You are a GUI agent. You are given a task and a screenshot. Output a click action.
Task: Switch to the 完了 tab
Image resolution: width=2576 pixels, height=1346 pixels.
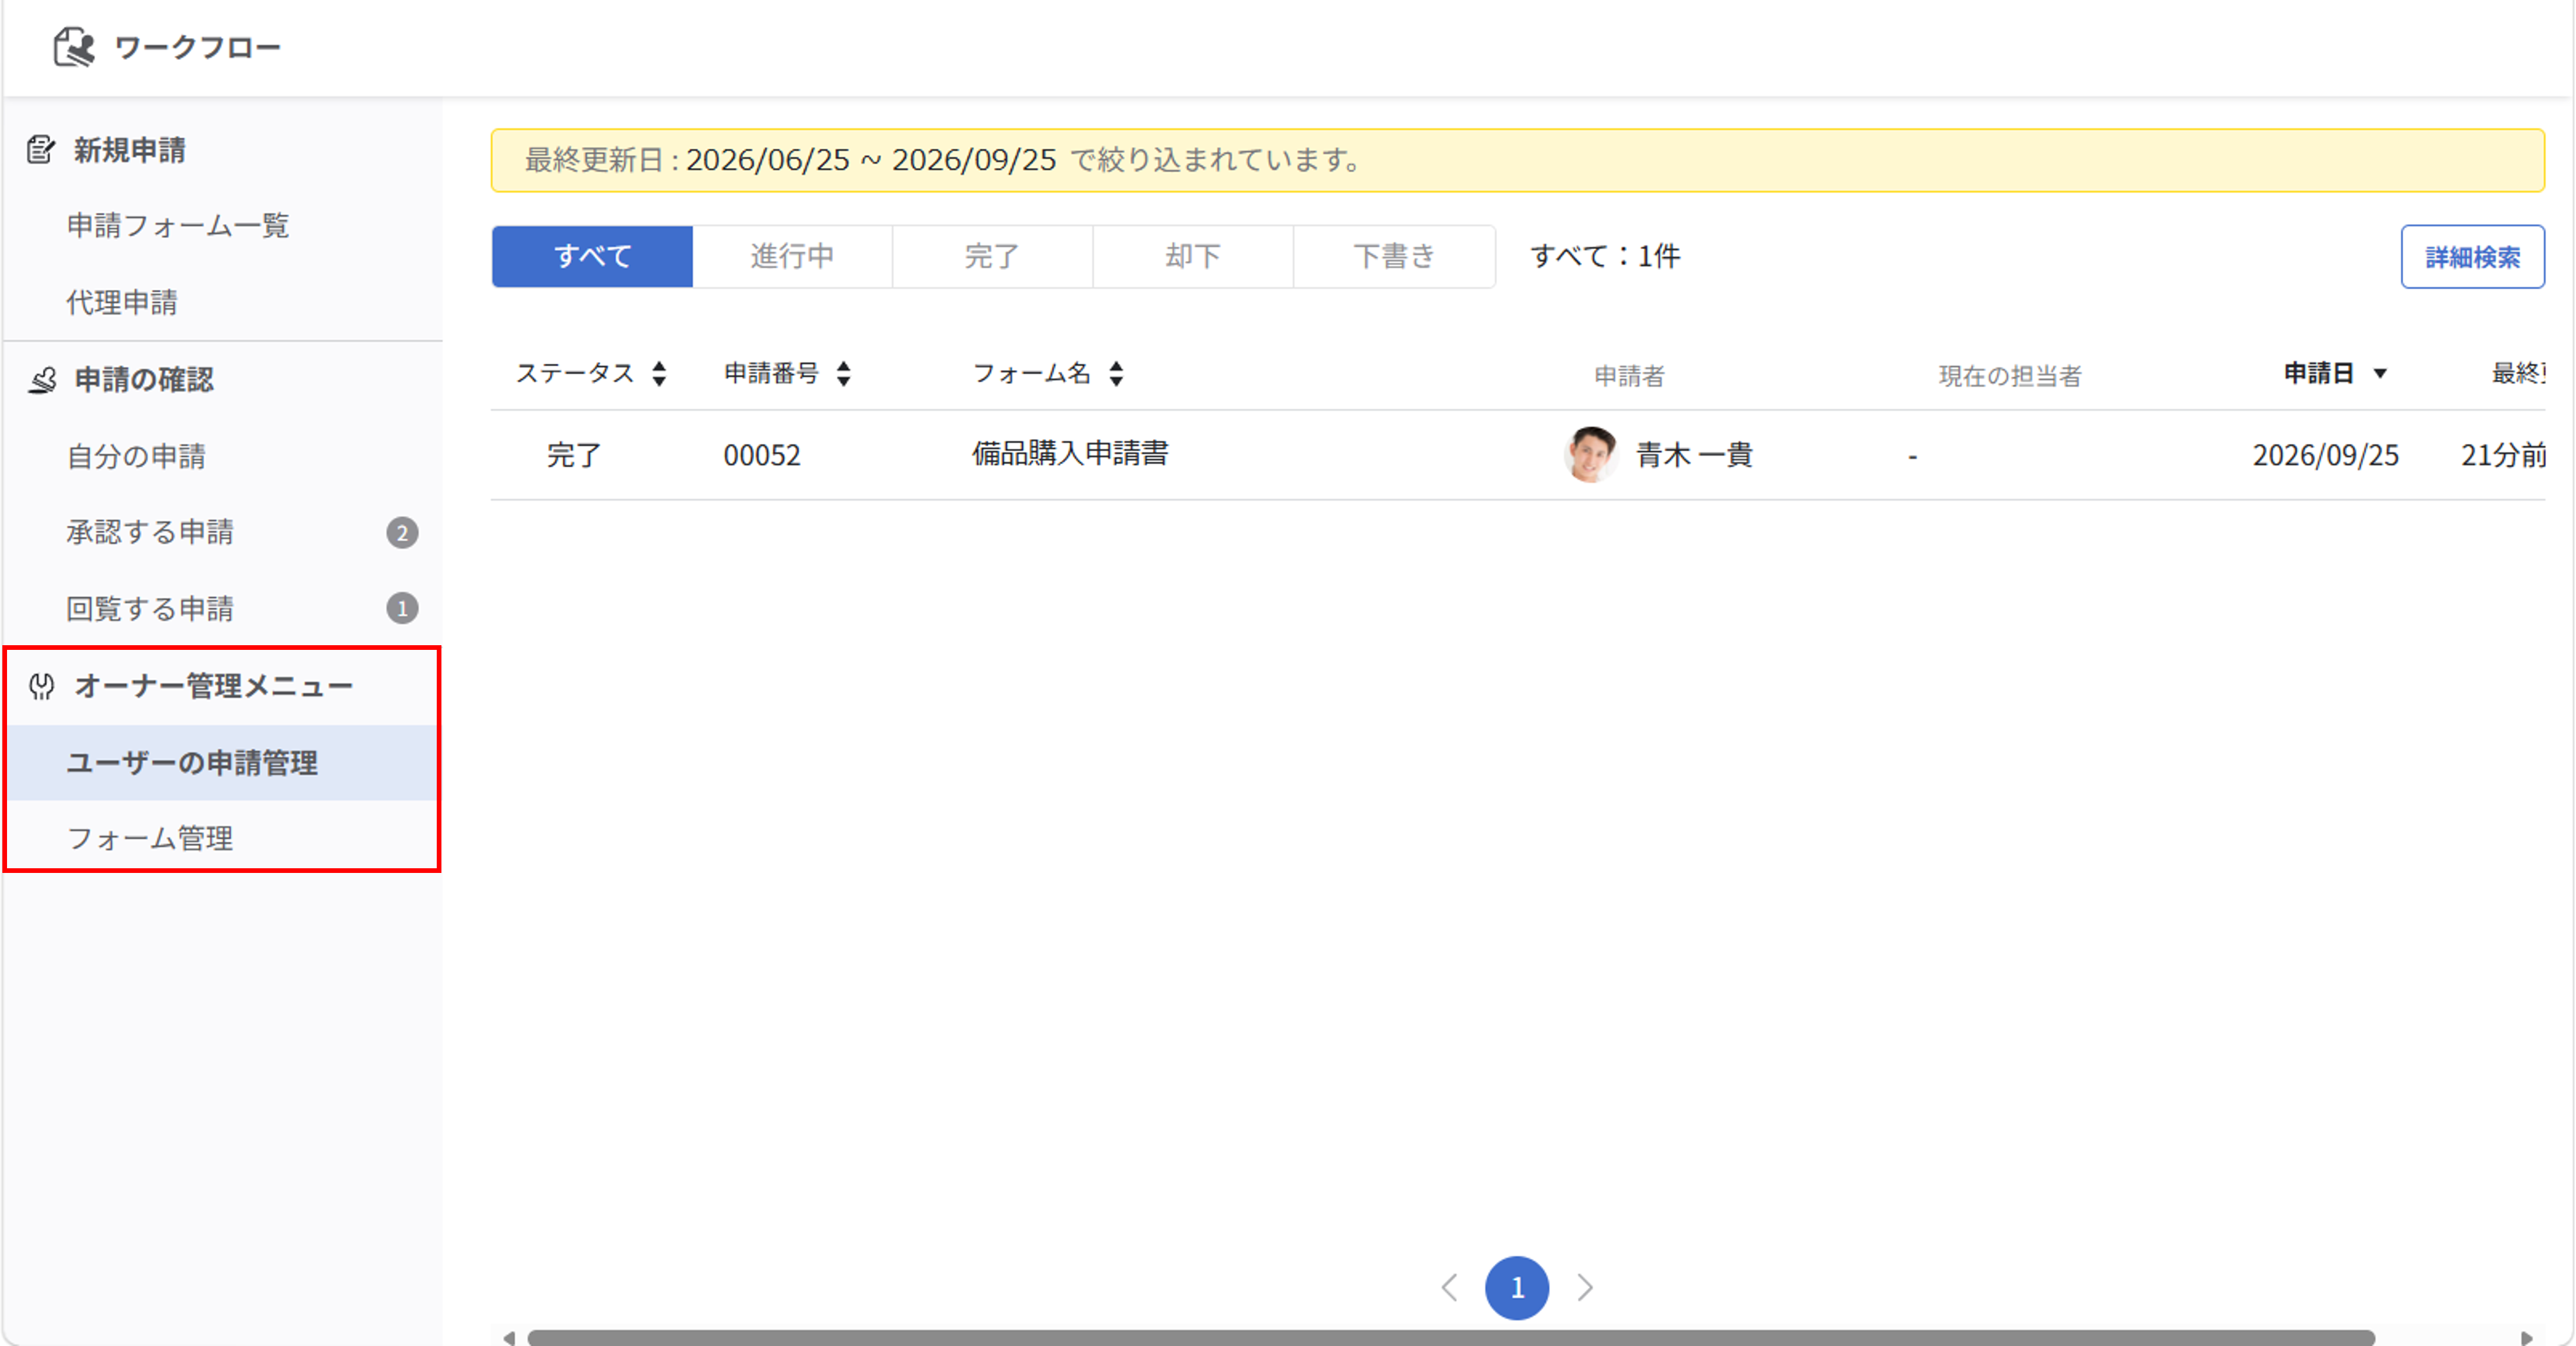pos(992,256)
